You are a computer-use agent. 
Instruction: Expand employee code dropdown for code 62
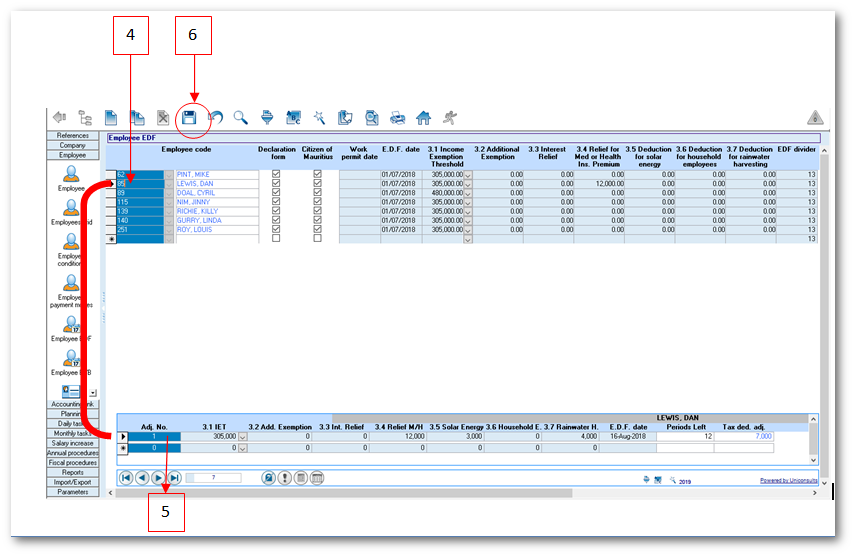[x=168, y=174]
